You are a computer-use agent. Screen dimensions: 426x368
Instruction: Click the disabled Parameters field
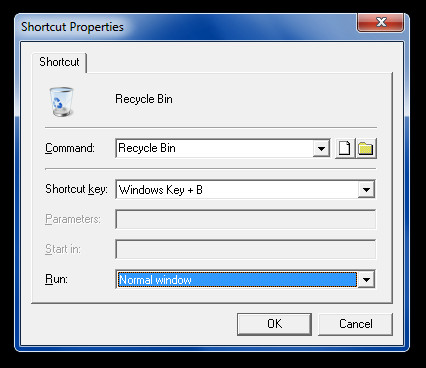click(x=246, y=219)
